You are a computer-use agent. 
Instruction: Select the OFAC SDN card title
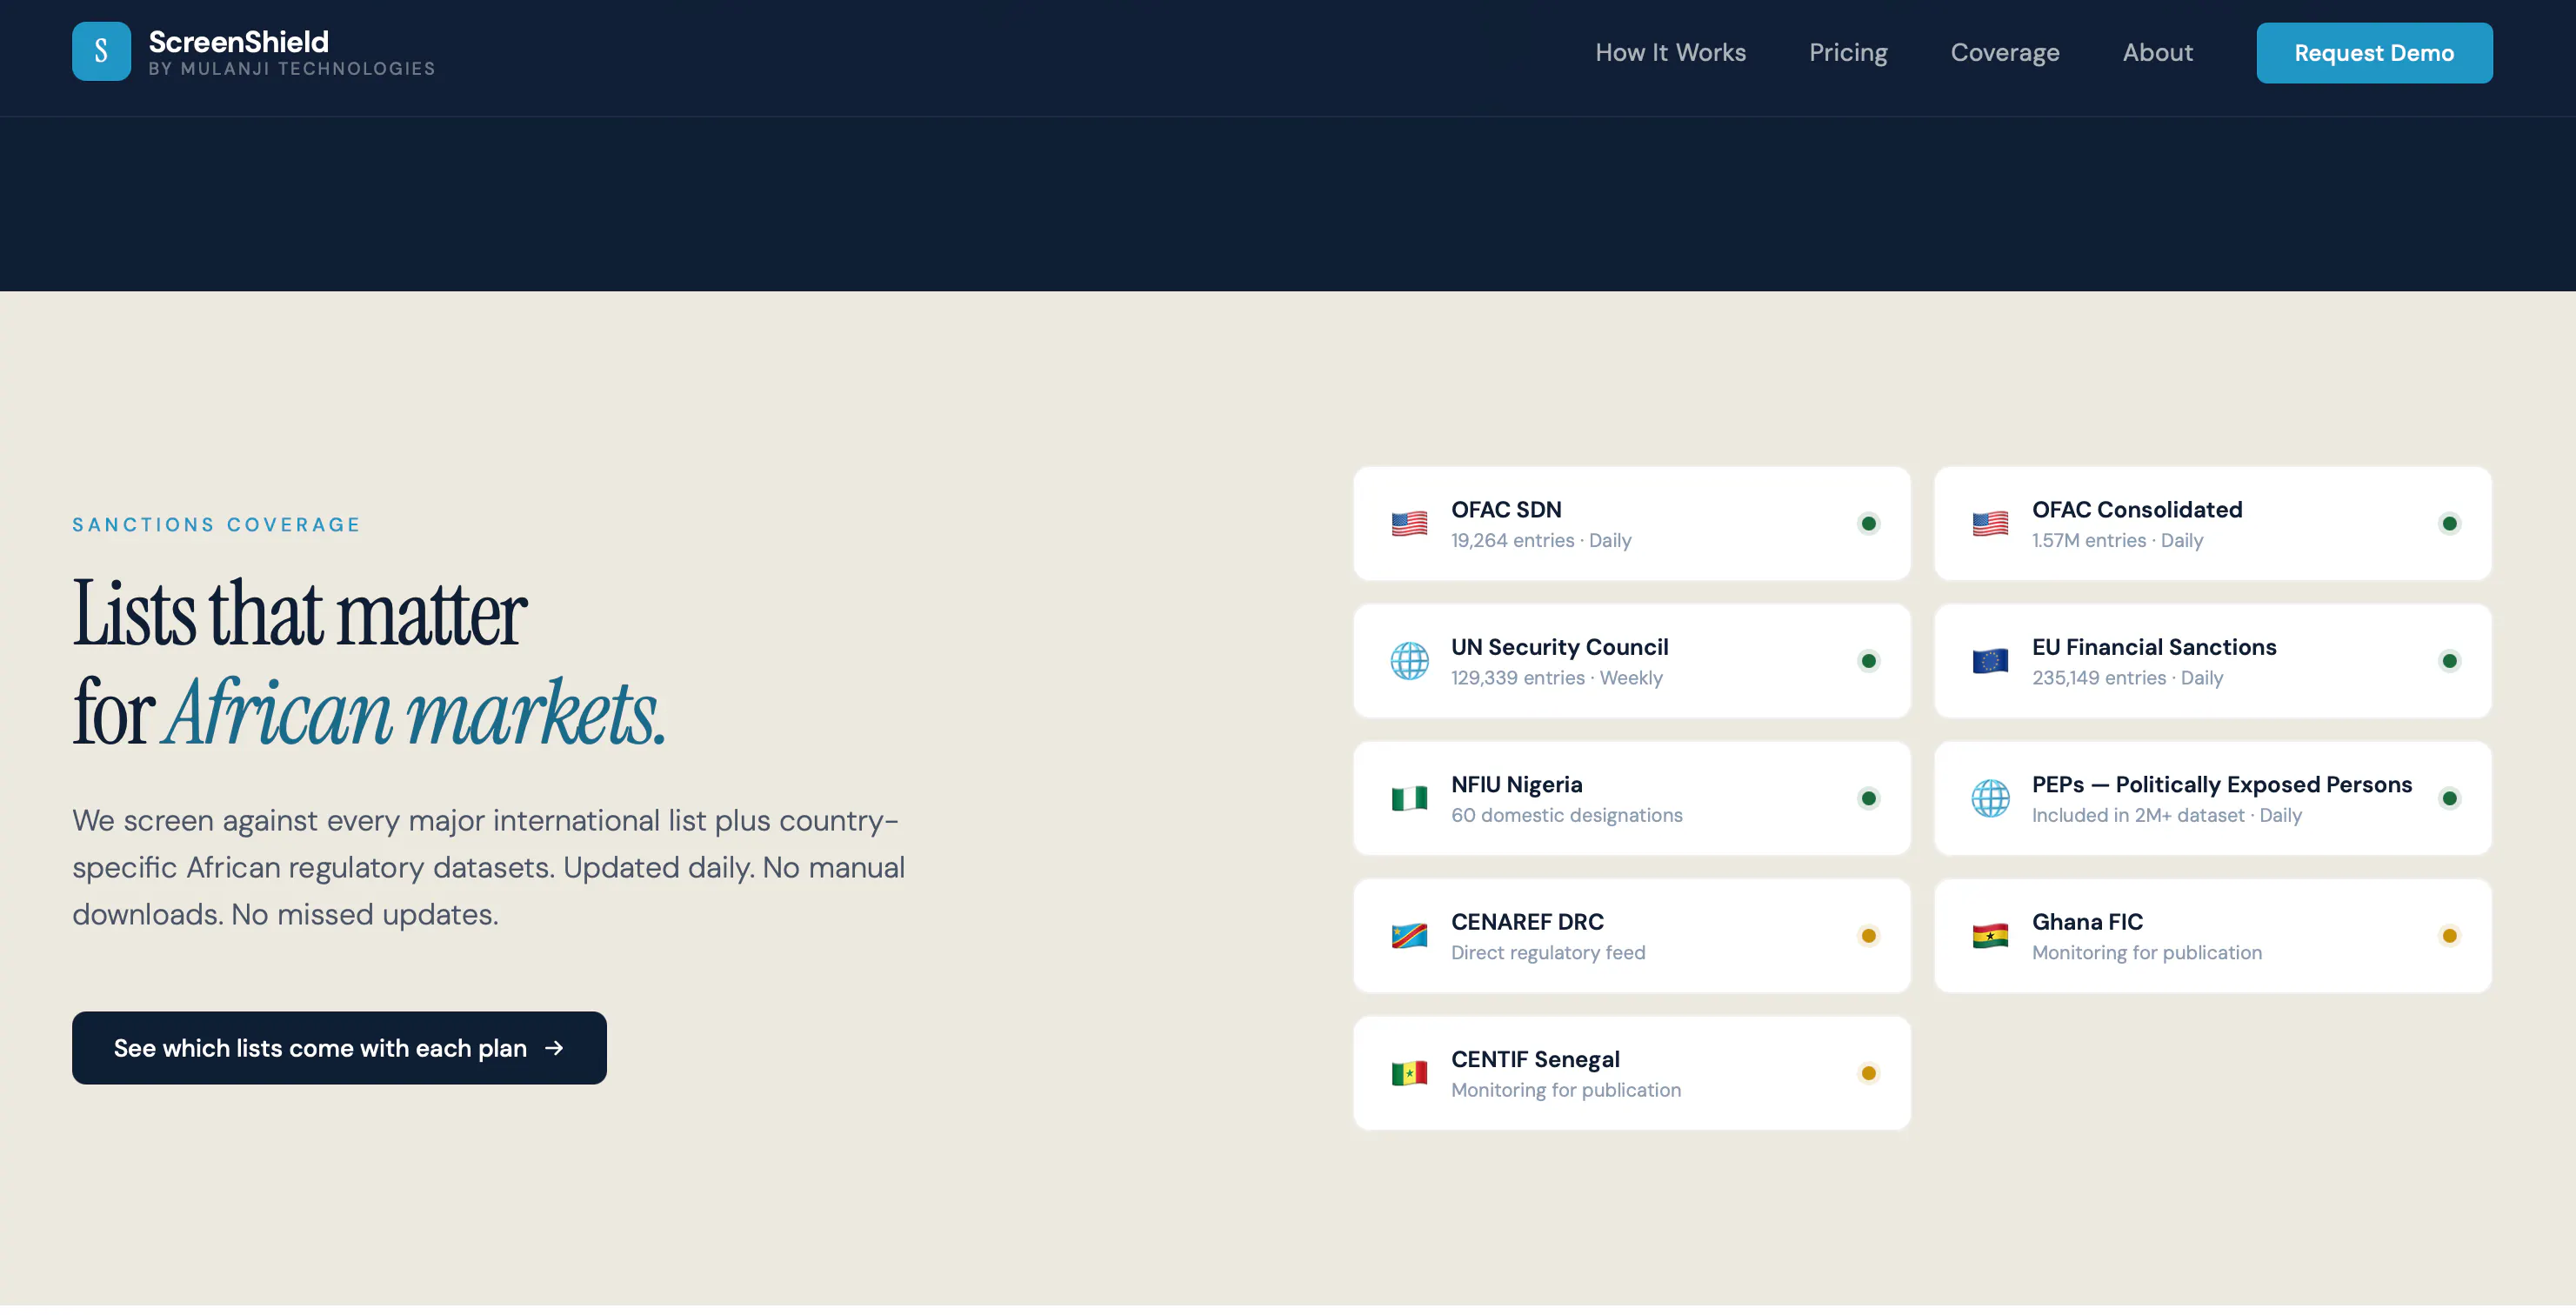[1506, 510]
